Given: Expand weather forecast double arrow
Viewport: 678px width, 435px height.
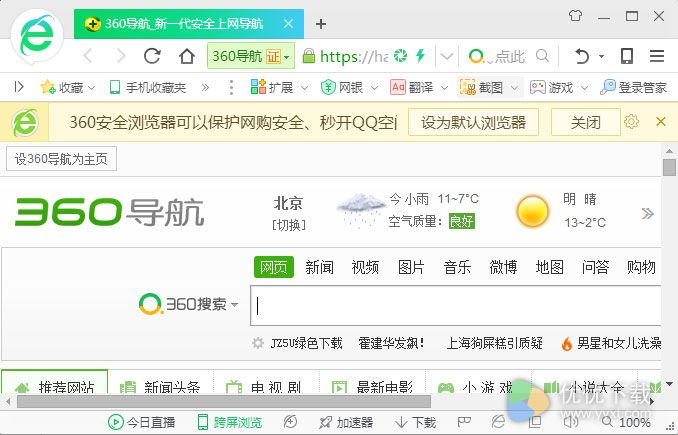Looking at the screenshot, I should 647,213.
